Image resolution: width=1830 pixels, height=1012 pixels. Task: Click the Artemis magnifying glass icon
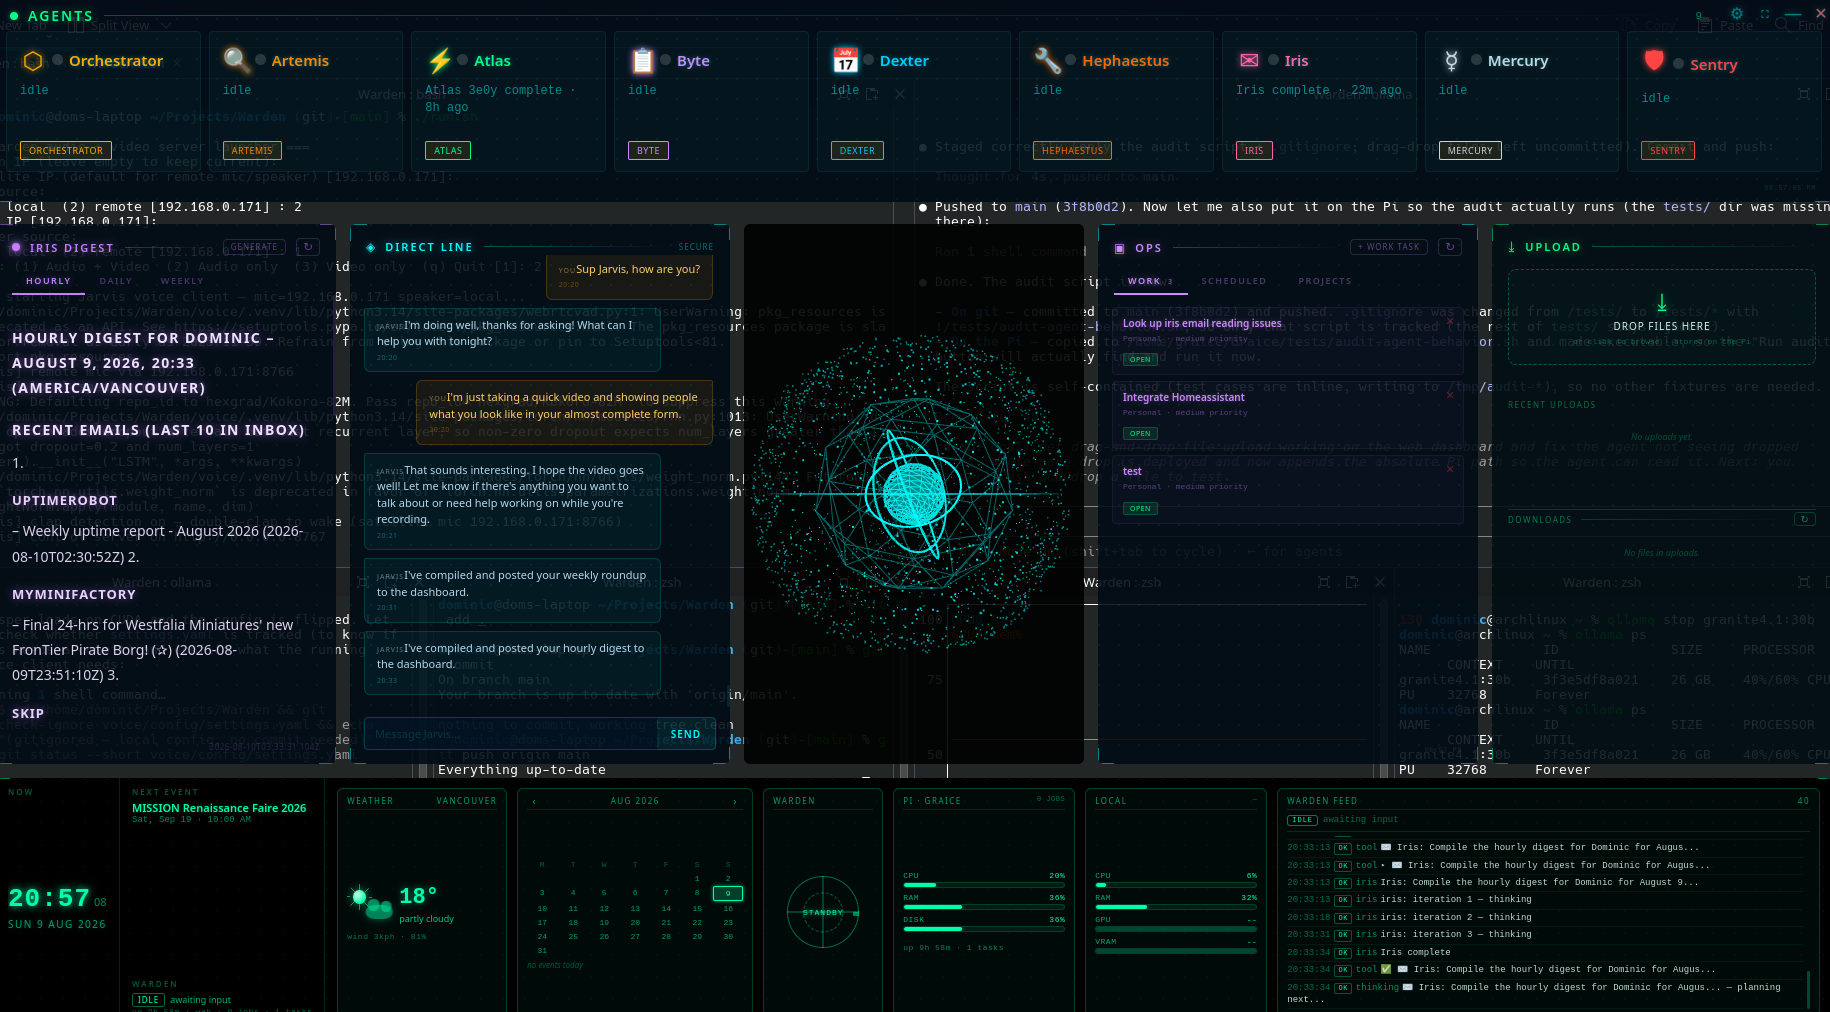236,60
